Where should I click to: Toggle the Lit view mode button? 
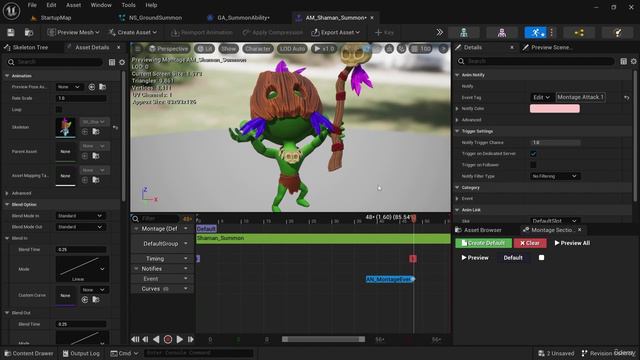[204, 49]
